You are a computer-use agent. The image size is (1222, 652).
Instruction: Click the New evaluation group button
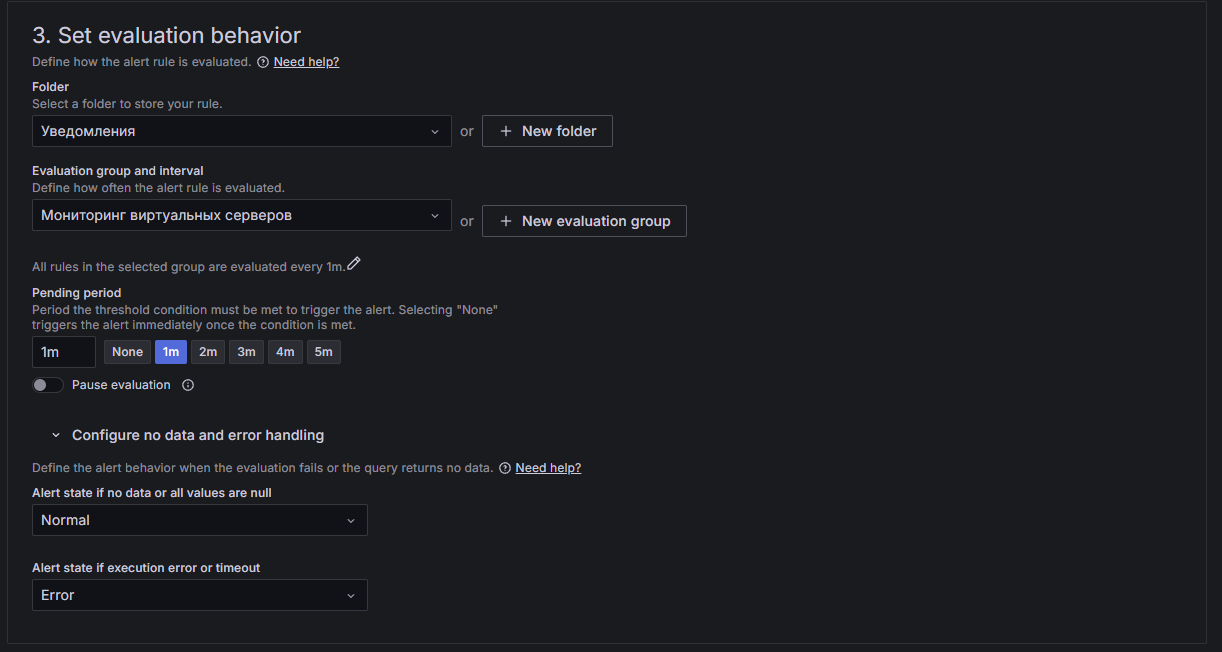pyautogui.click(x=584, y=220)
